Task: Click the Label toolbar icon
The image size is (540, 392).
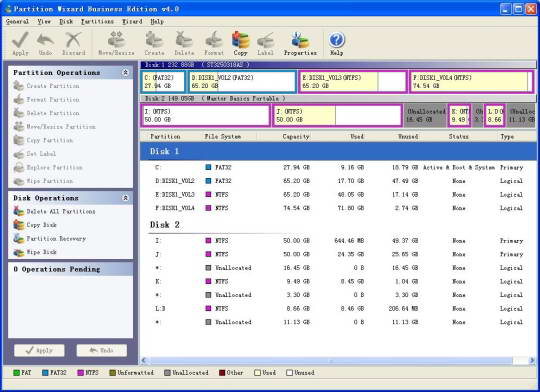Action: point(265,40)
